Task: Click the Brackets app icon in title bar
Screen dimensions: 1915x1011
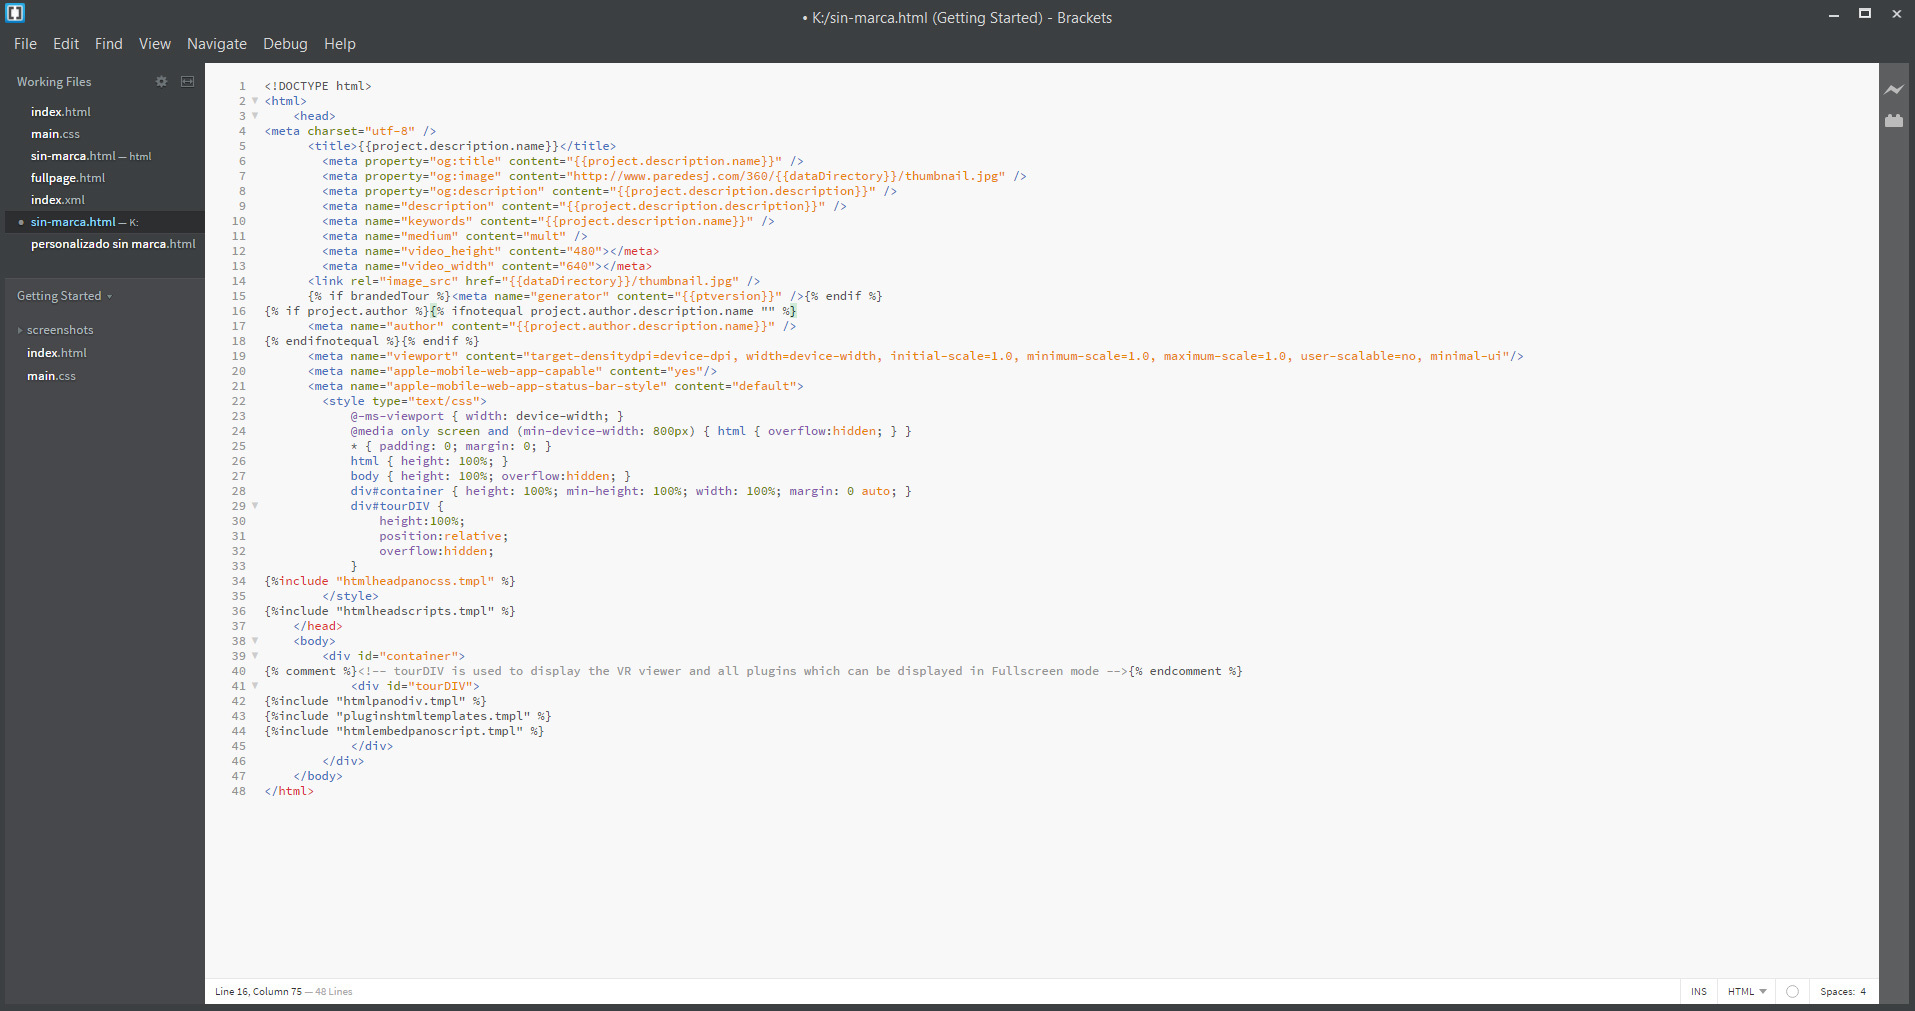Action: (15, 13)
